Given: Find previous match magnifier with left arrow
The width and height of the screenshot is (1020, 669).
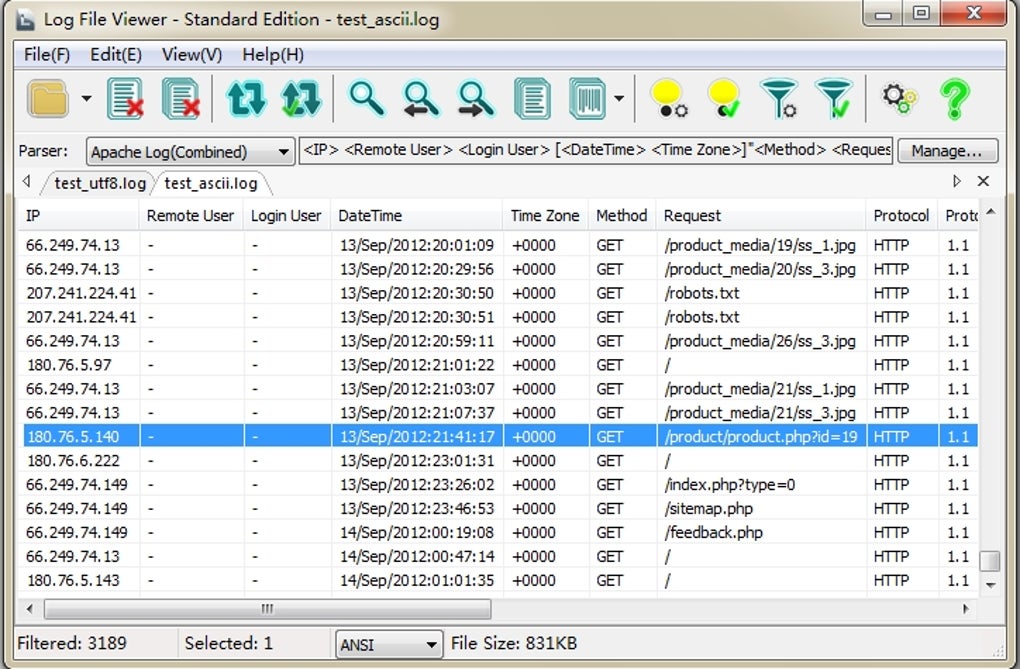Looking at the screenshot, I should click(421, 99).
